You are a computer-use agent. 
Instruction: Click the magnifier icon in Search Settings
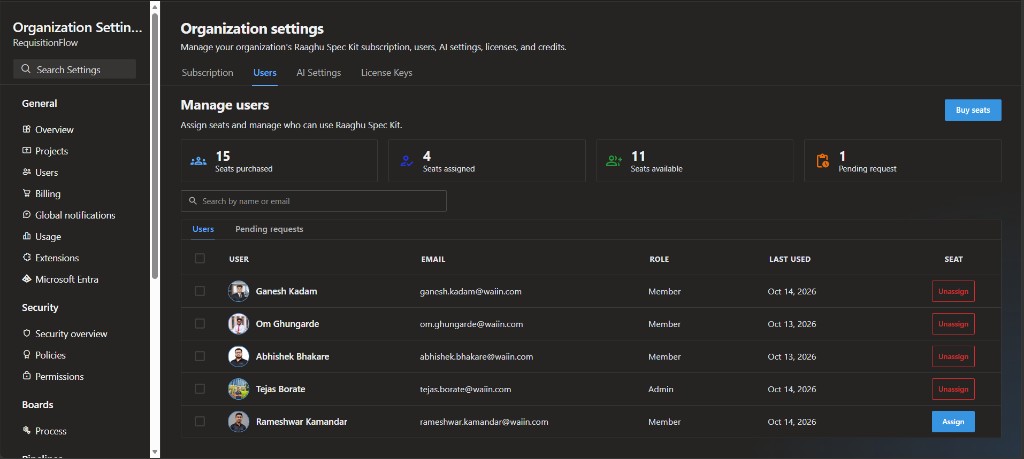pos(25,69)
